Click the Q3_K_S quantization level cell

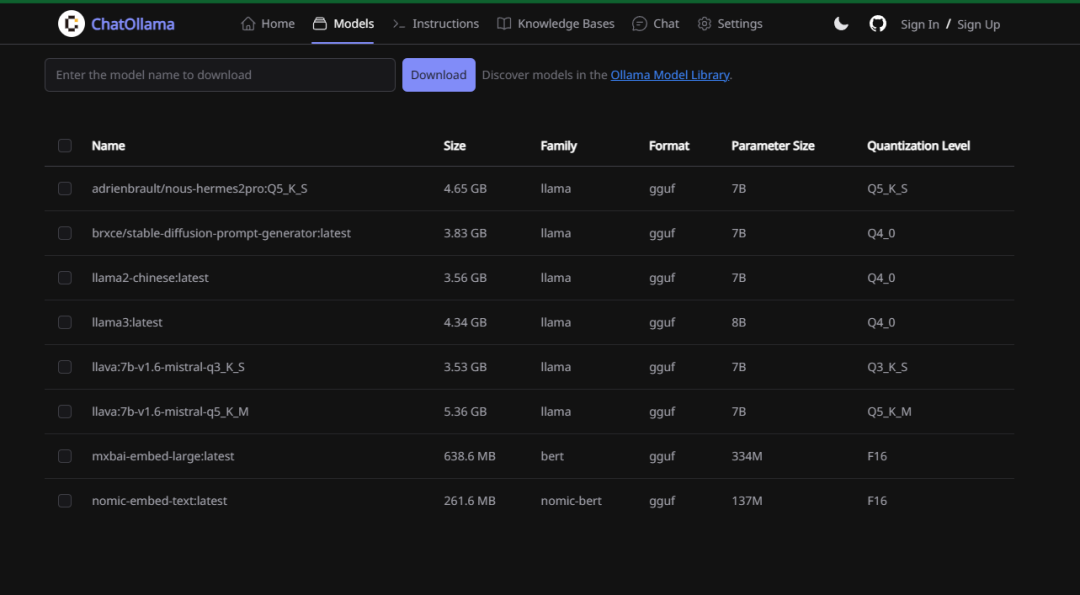pyautogui.click(x=887, y=367)
